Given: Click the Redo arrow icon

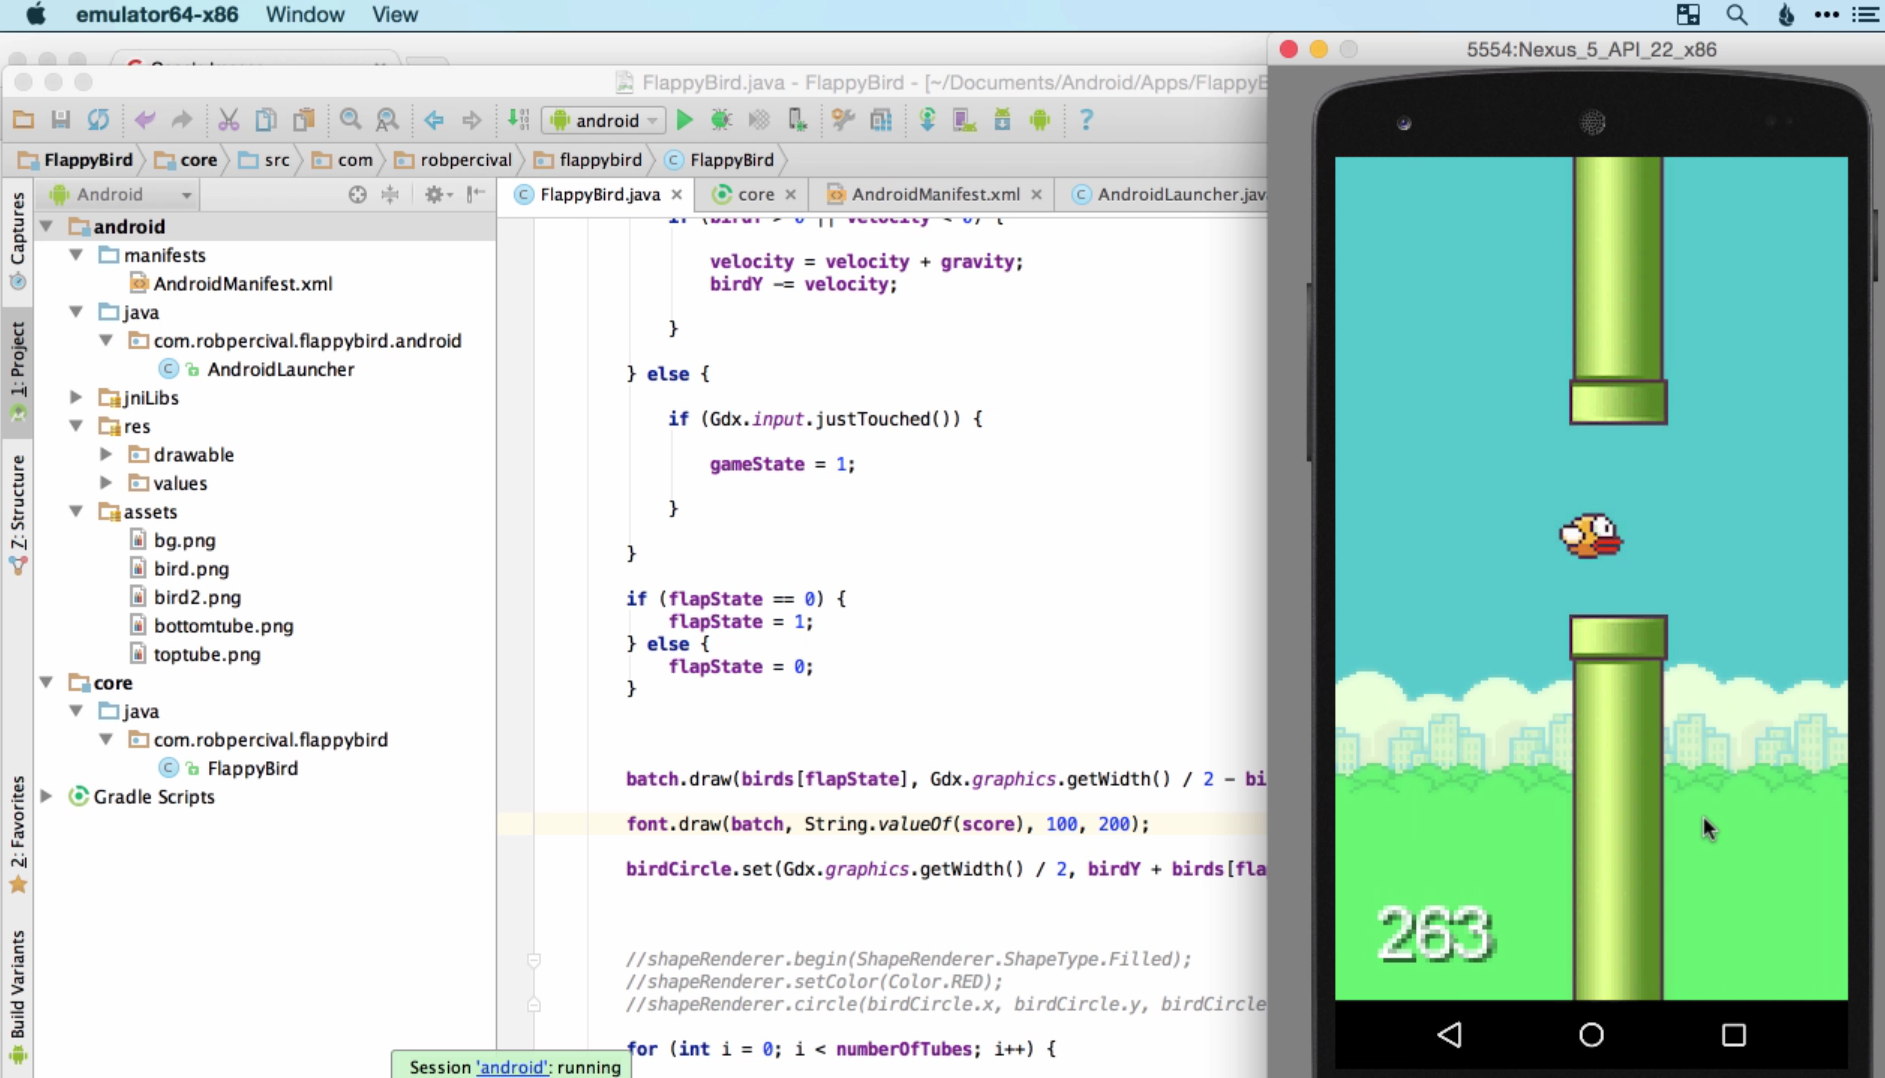Looking at the screenshot, I should click(x=181, y=120).
